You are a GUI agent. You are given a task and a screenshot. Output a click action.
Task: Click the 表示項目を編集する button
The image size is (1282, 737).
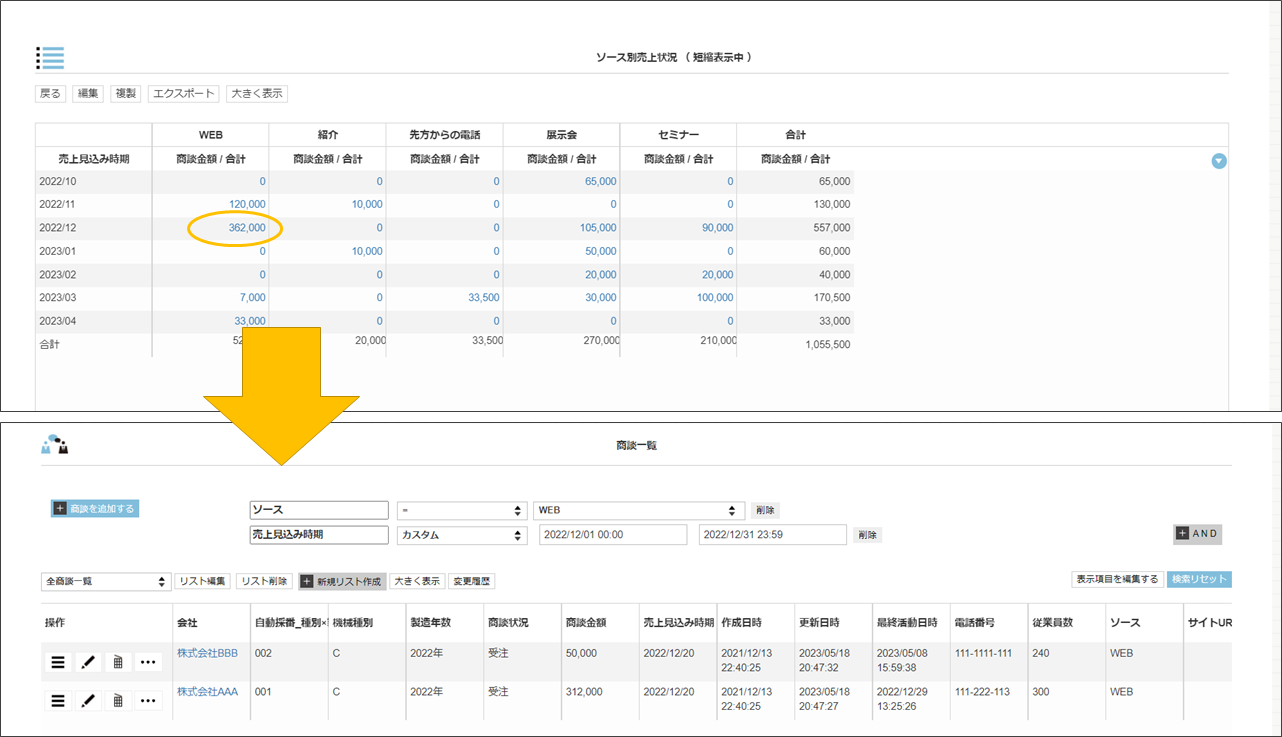point(1117,579)
